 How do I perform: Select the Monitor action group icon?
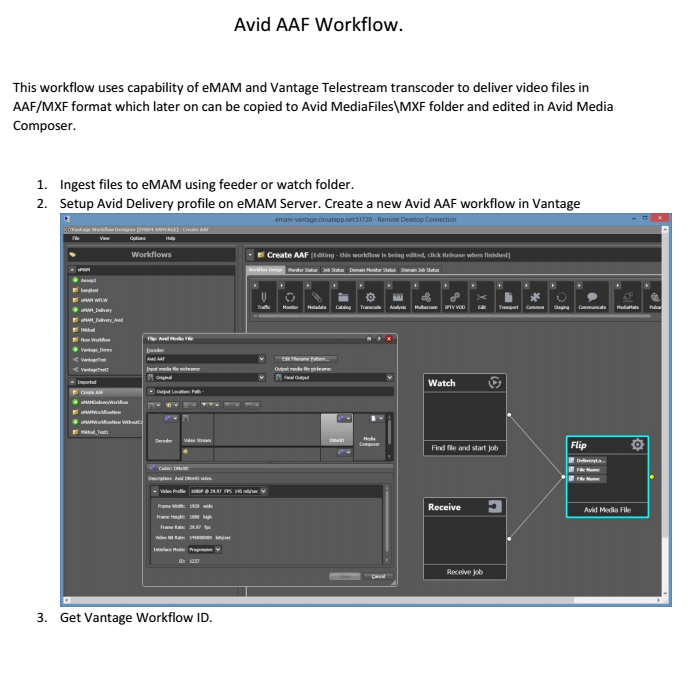tap(290, 298)
